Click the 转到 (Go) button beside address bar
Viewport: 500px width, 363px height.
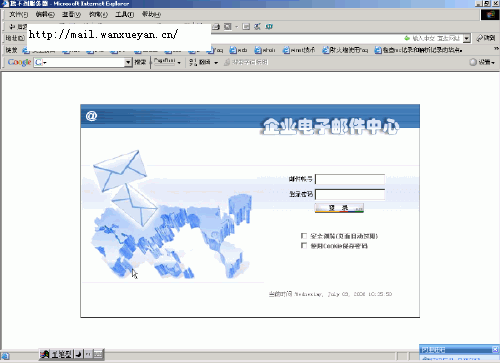(486, 38)
